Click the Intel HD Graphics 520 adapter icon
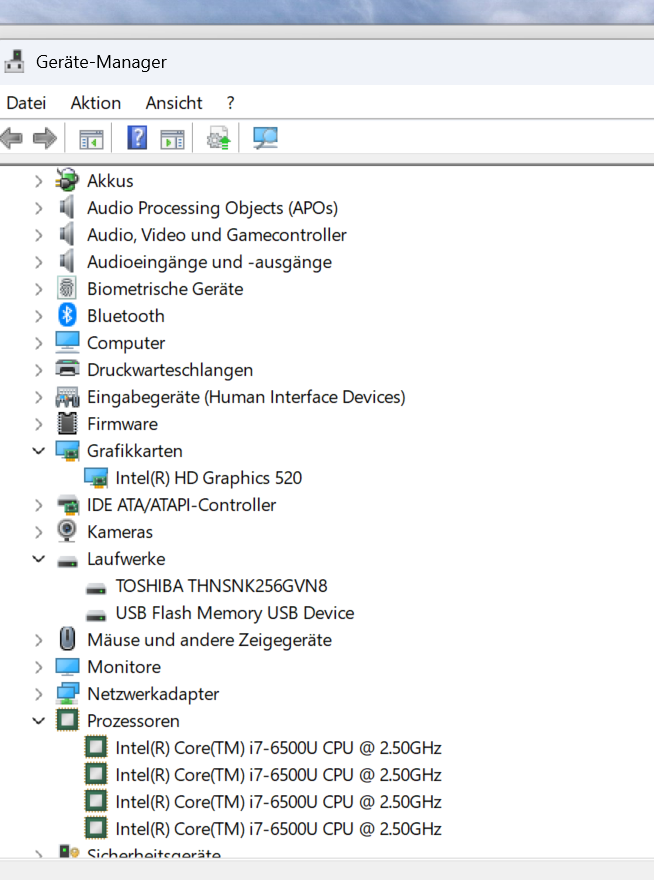Image resolution: width=654 pixels, height=880 pixels. click(x=95, y=478)
